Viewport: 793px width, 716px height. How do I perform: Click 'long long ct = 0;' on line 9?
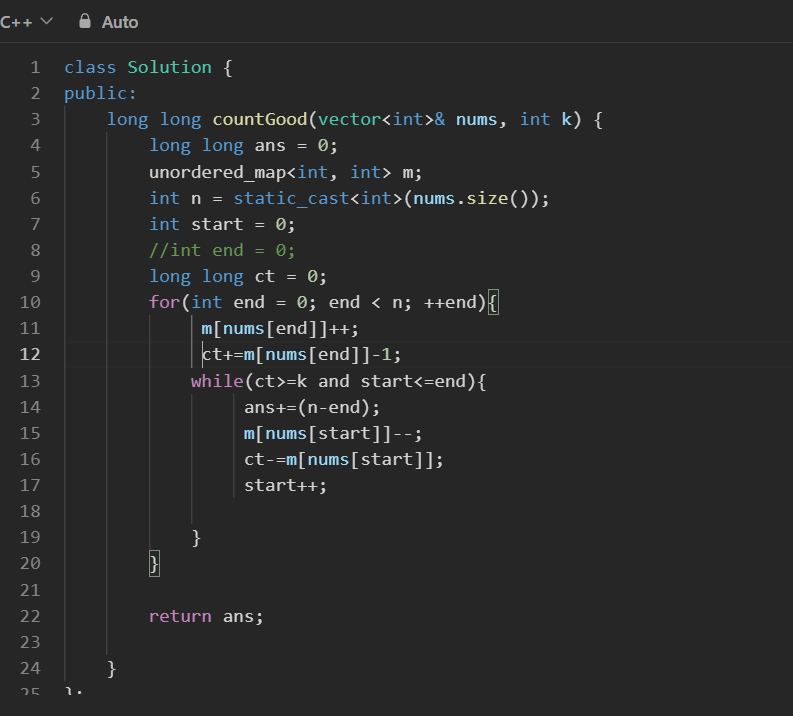point(238,277)
